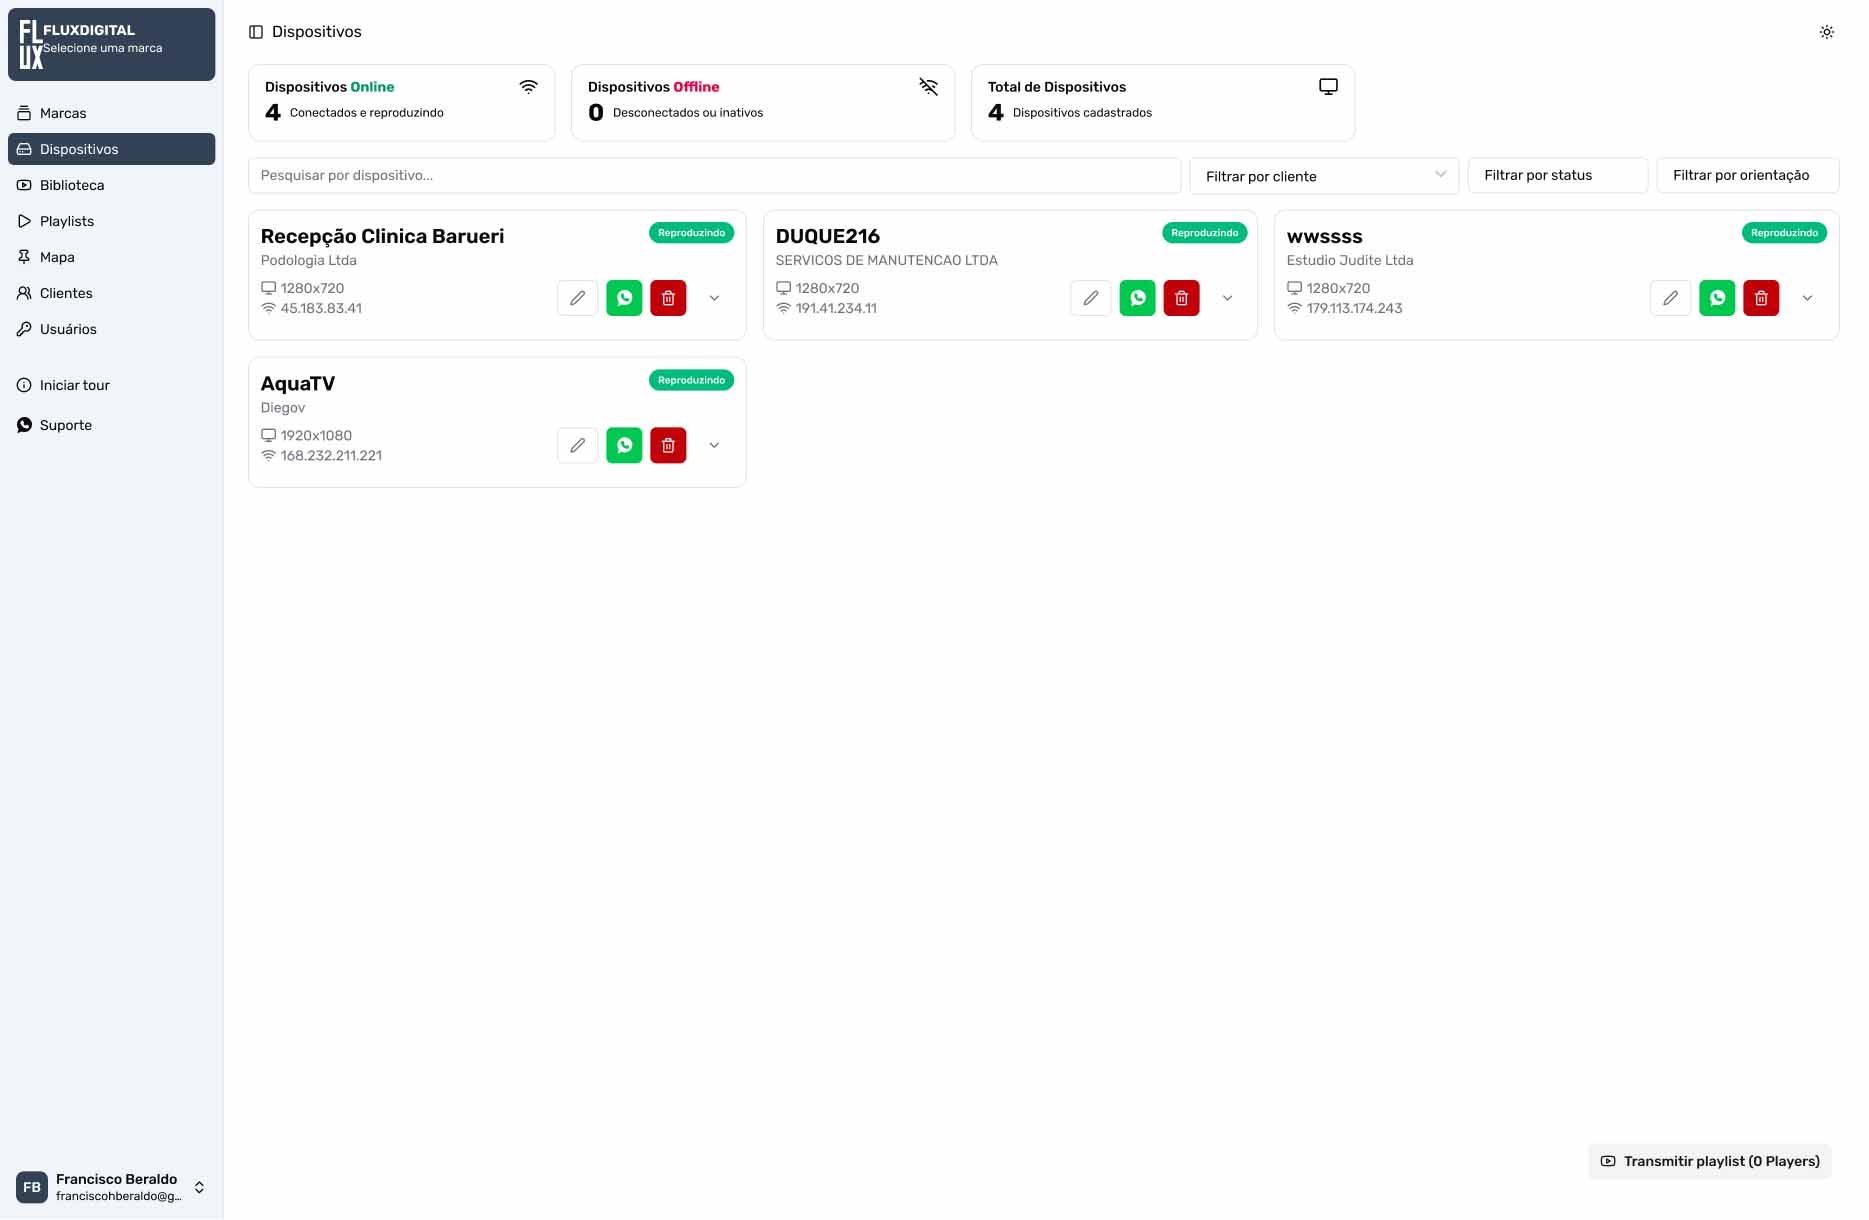Delete the AquaTV device with trash icon
Viewport: 1869px width, 1220px height.
[x=668, y=446]
